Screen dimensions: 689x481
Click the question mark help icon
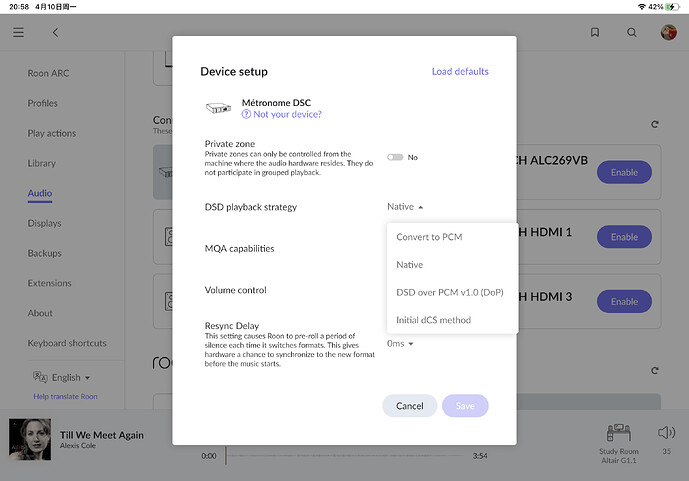click(246, 114)
